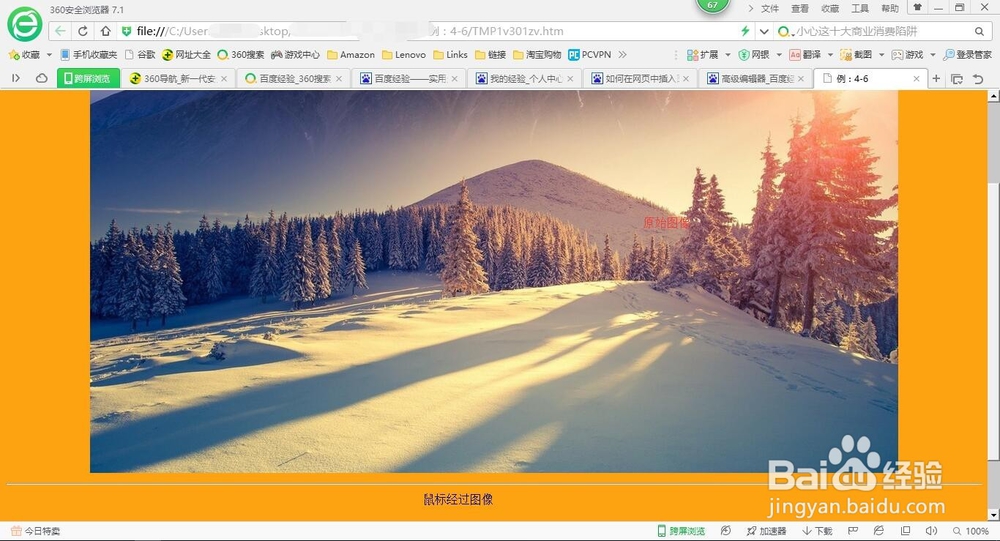Open the 登录管家 login manager
This screenshot has width=1000, height=541.
(967, 55)
